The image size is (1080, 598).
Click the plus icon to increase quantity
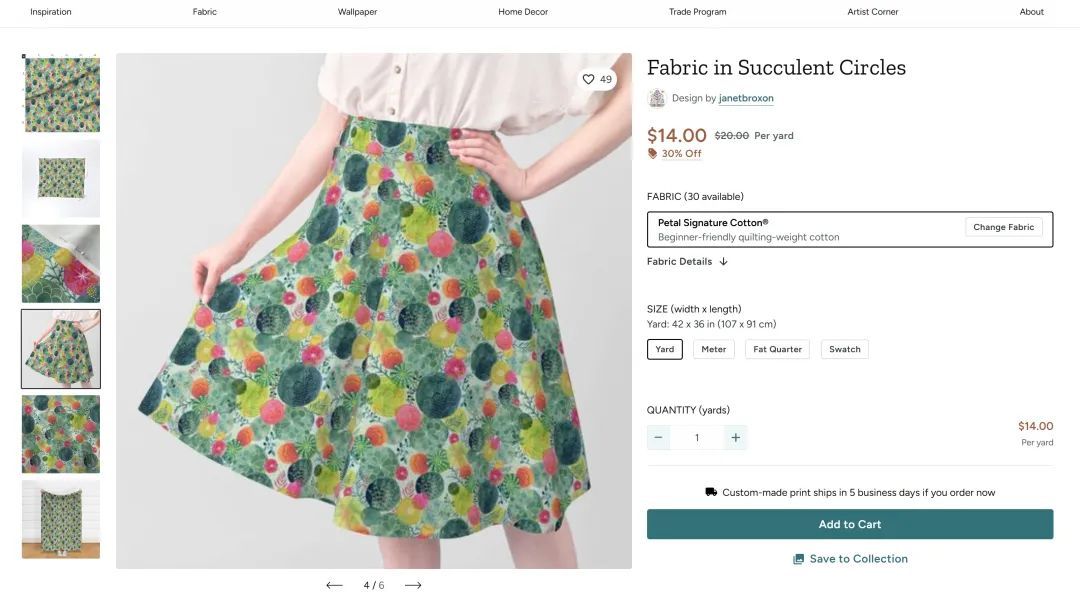coord(736,437)
